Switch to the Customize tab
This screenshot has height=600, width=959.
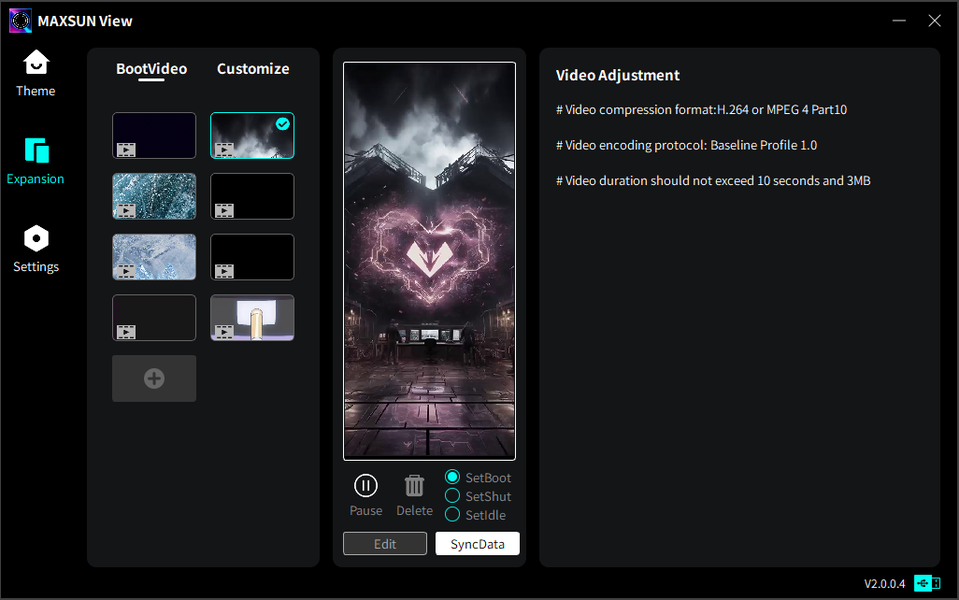tap(253, 69)
